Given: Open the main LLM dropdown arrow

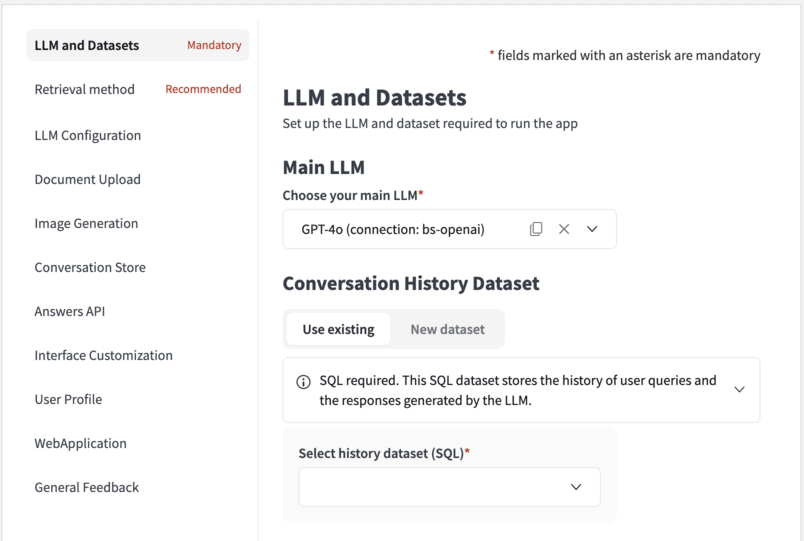Looking at the screenshot, I should (x=592, y=229).
